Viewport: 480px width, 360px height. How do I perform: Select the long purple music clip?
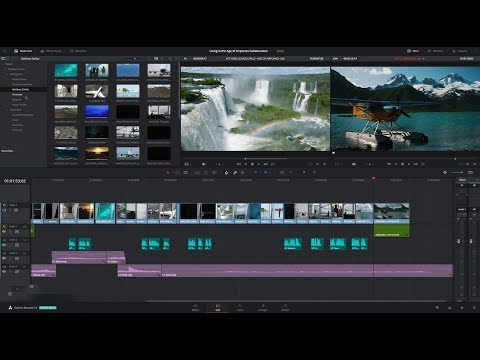coord(307,271)
